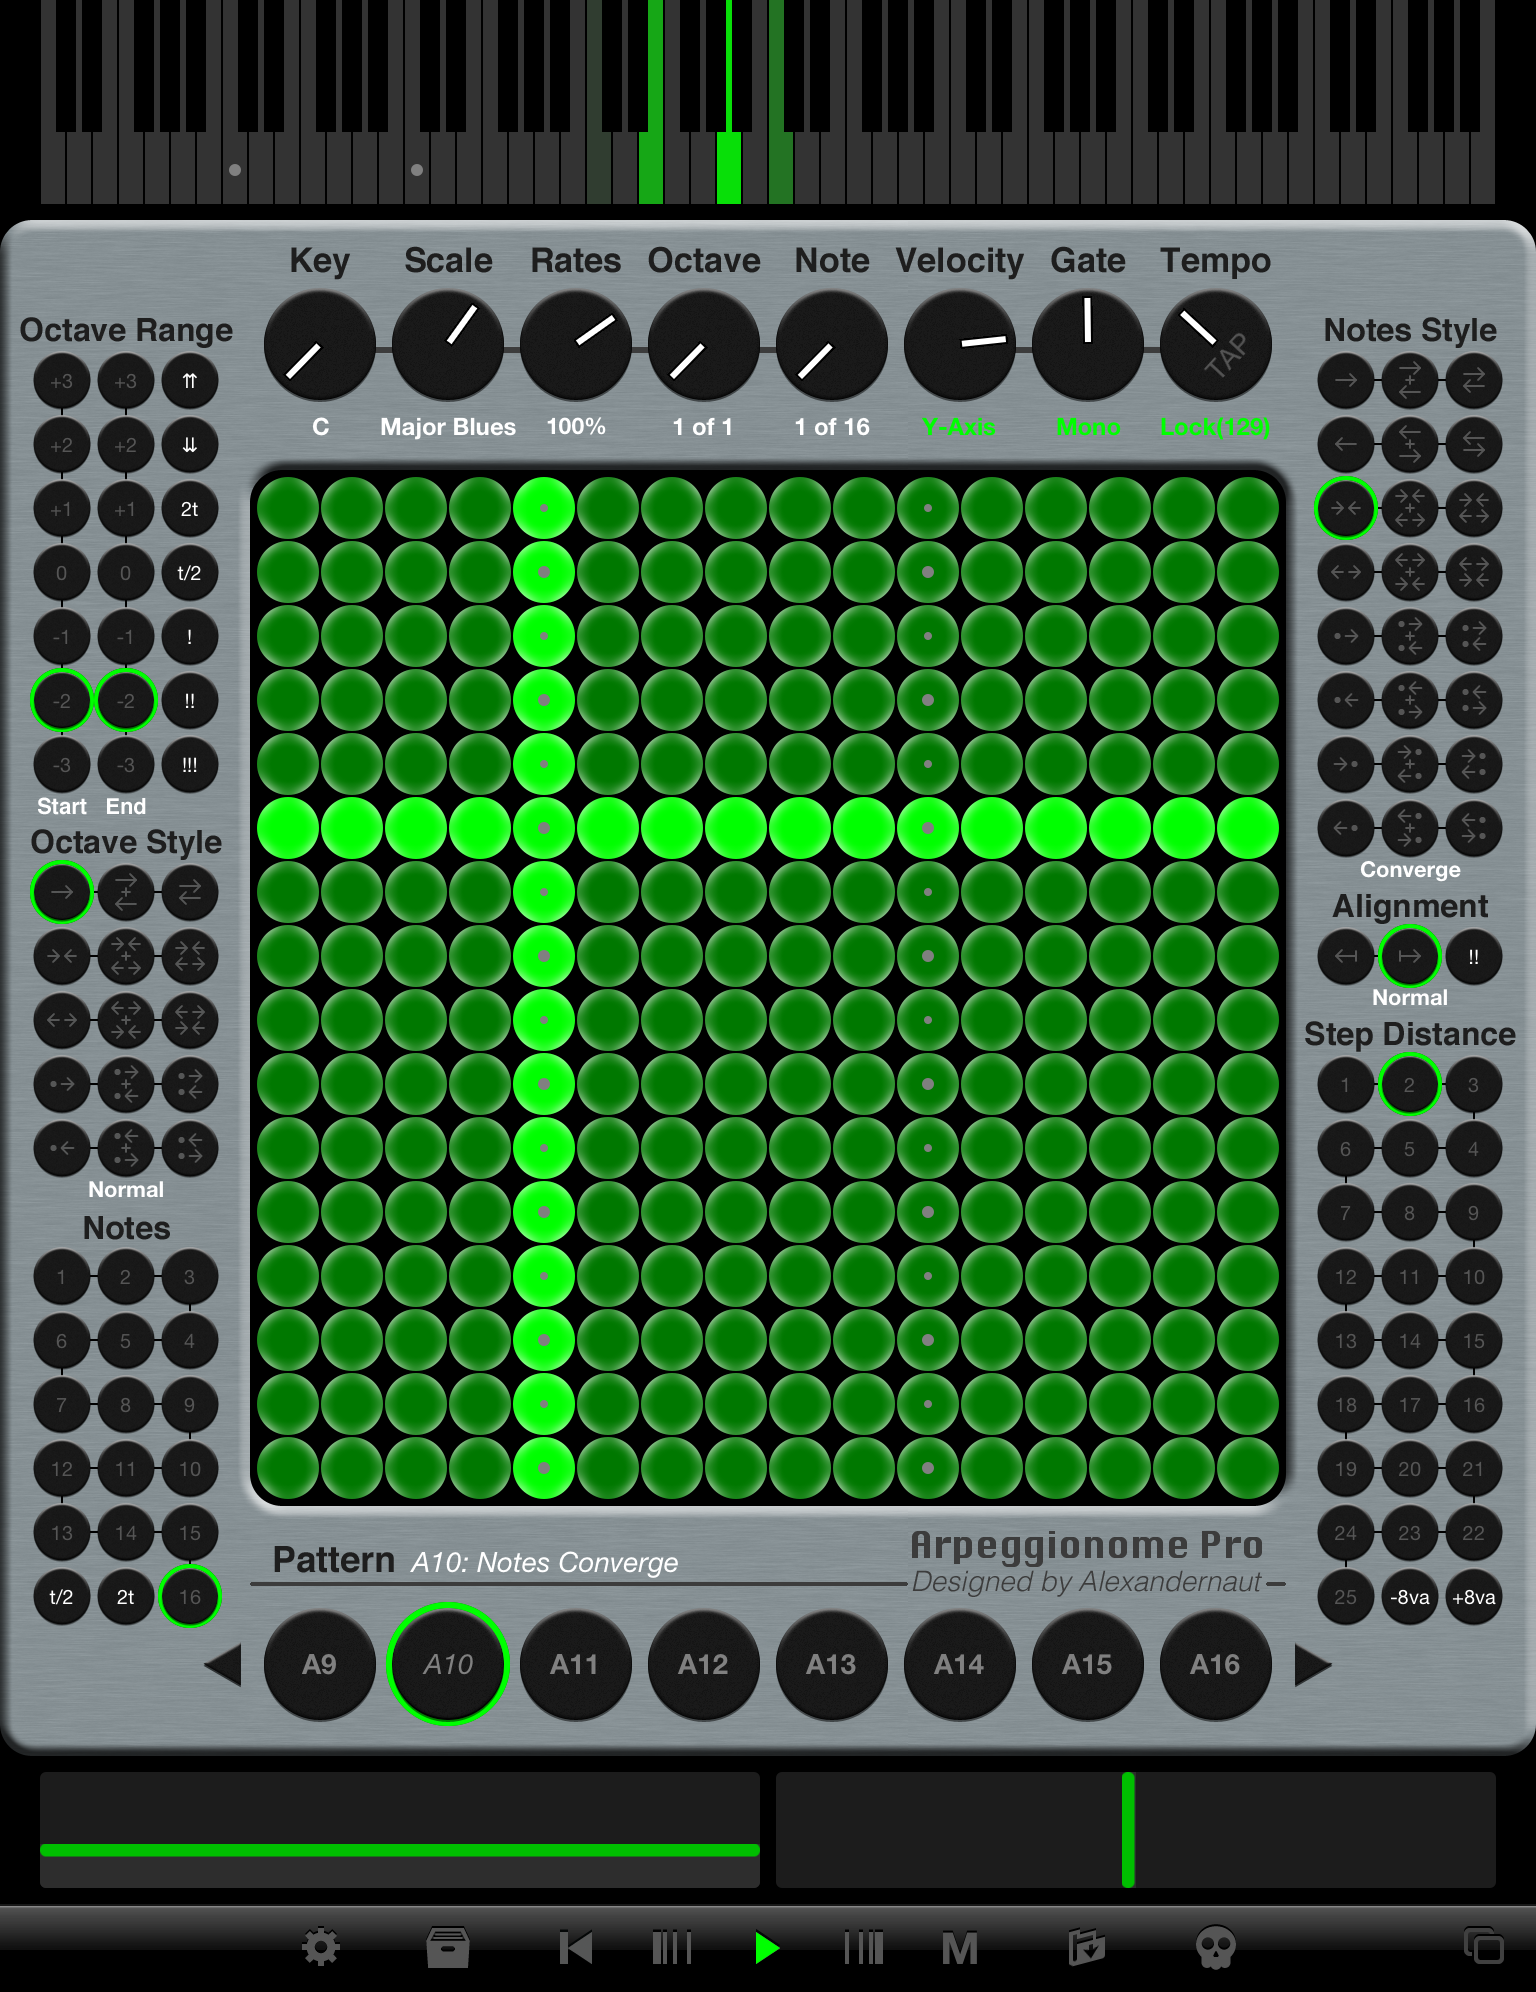1536x1992 pixels.
Task: Tap bottom-right pad of the grid
Action: [1248, 1468]
